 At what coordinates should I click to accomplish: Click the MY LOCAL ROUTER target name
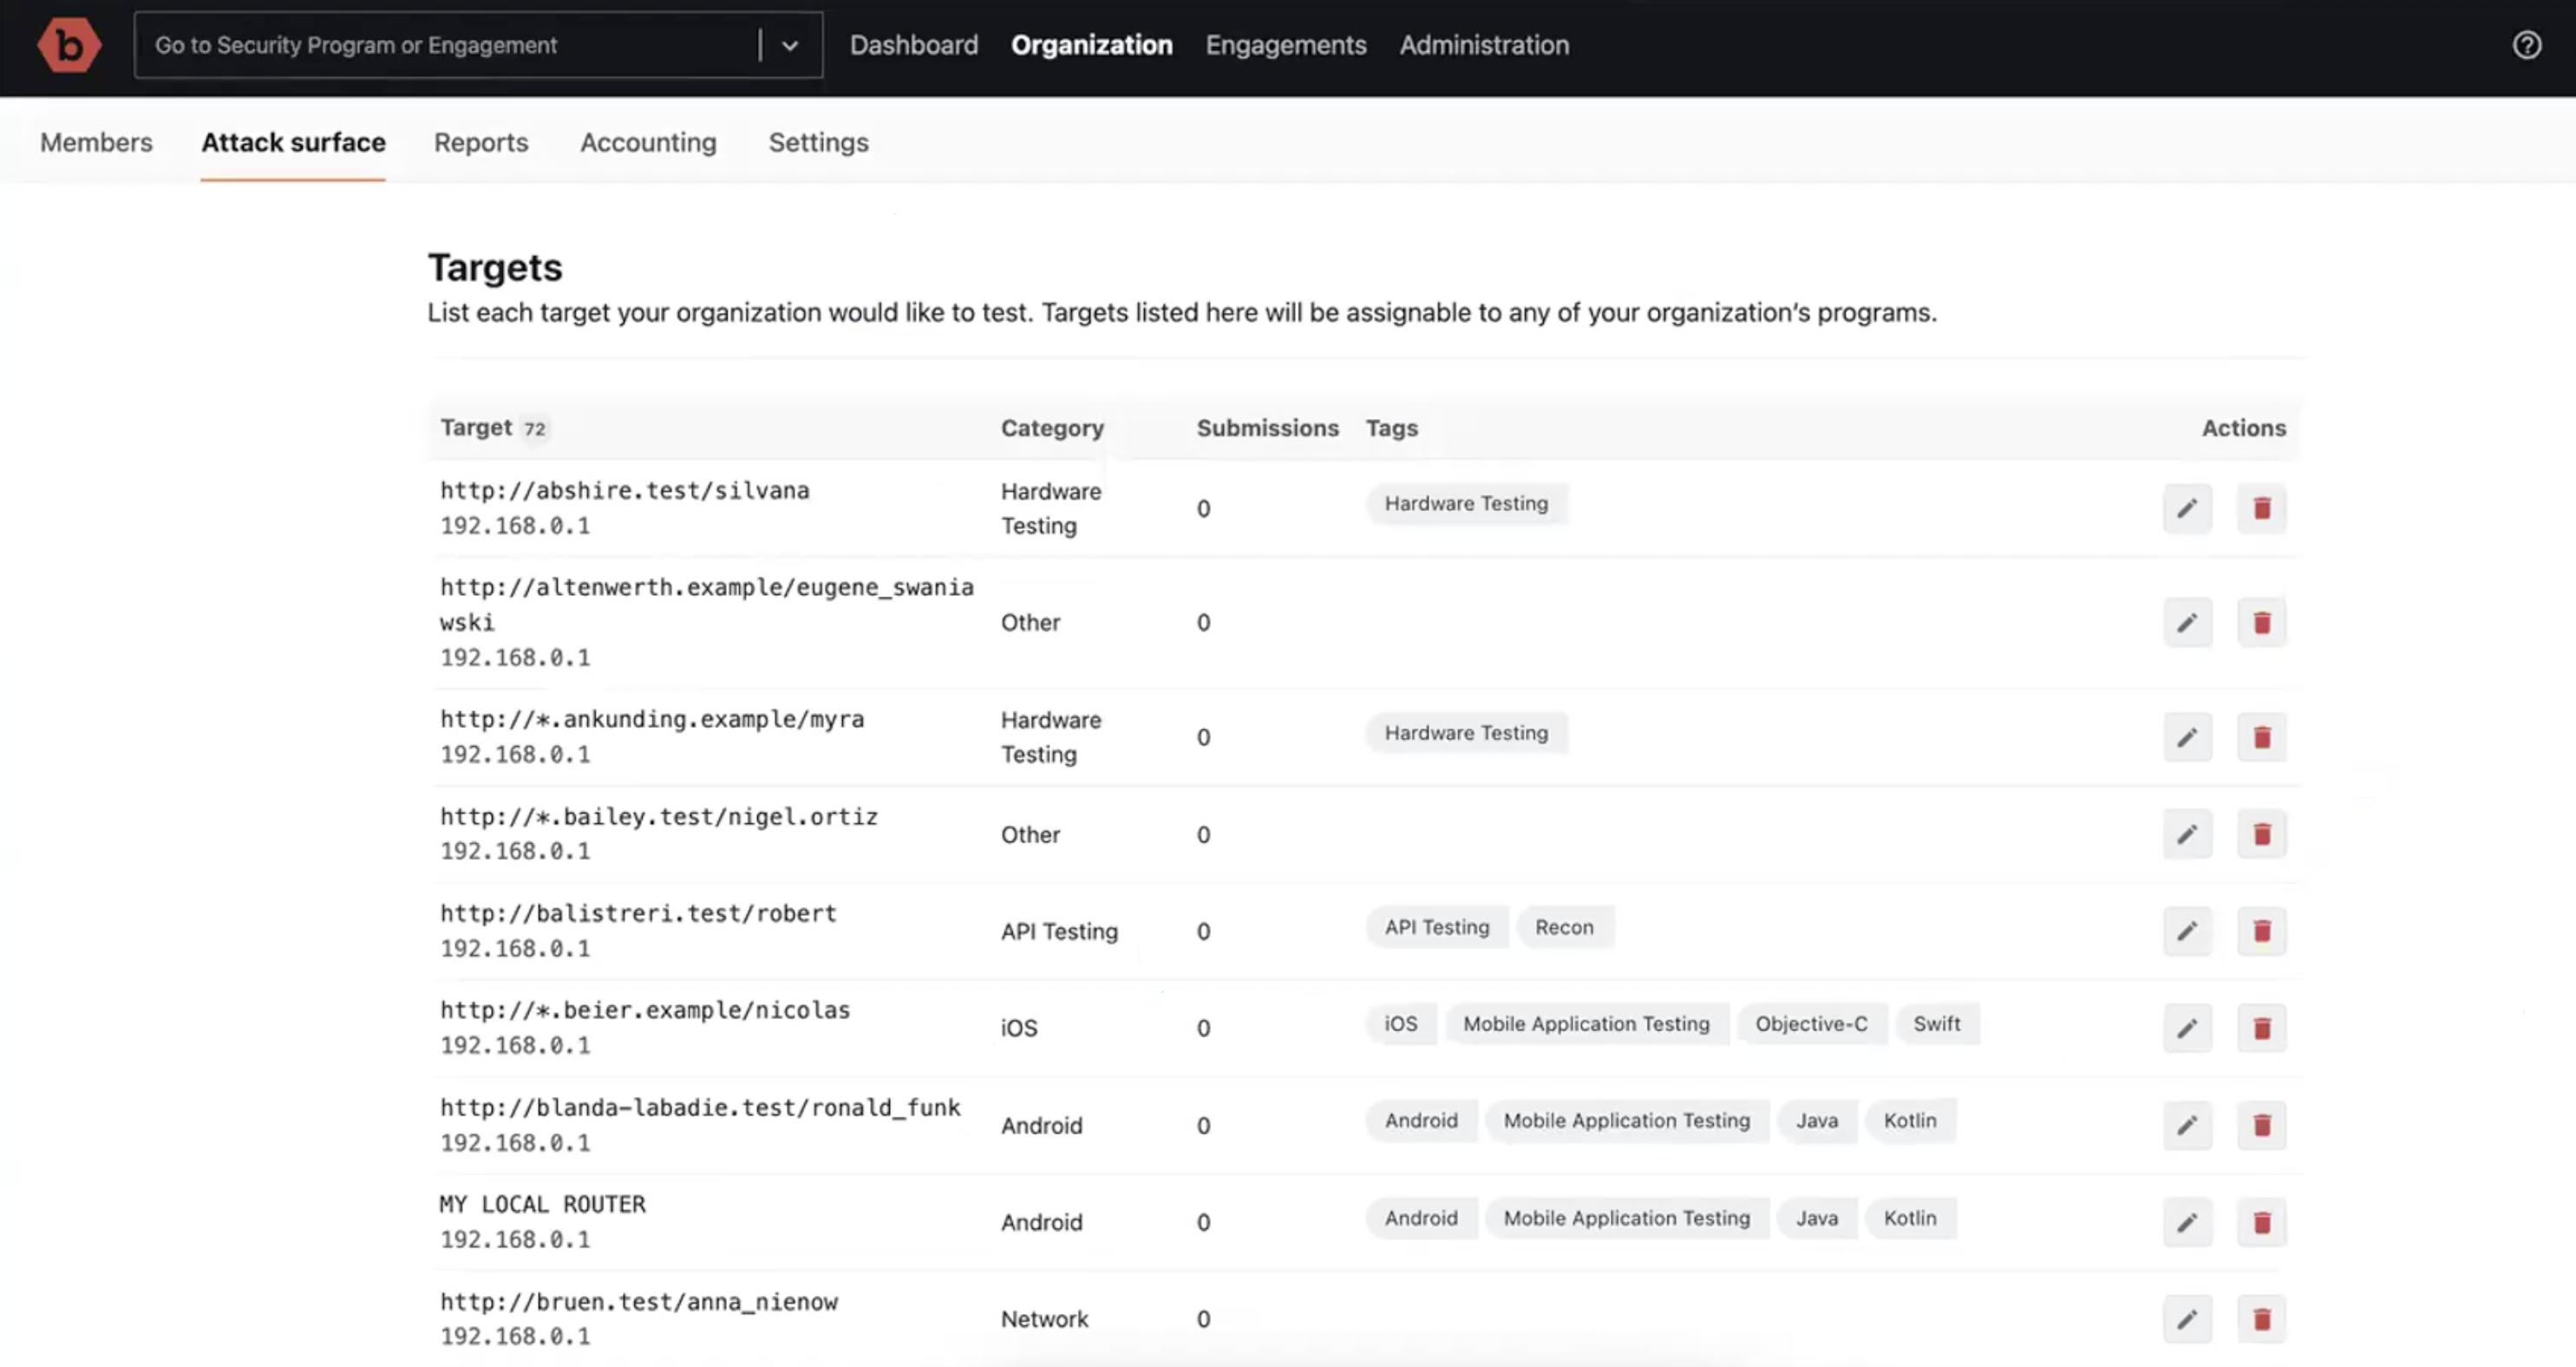click(542, 1204)
